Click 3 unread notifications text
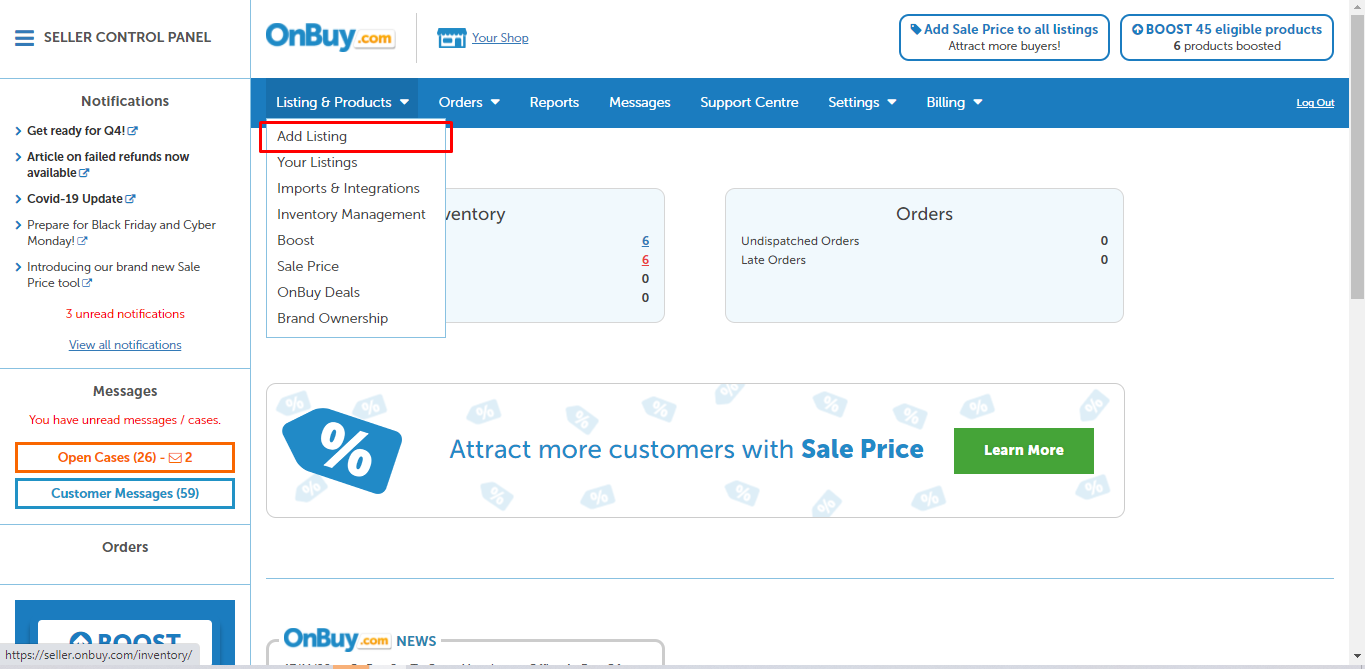The height and width of the screenshot is (669, 1365). [125, 314]
